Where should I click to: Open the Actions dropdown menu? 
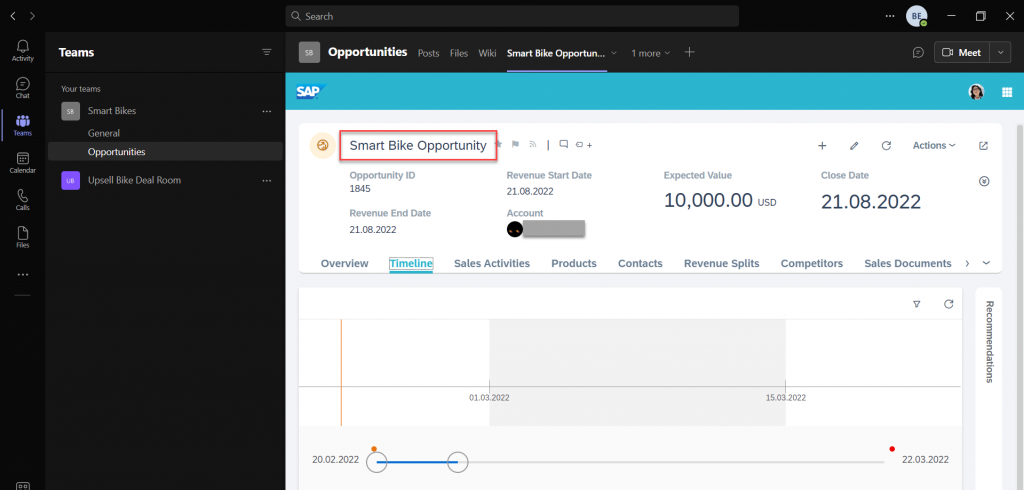pos(934,146)
